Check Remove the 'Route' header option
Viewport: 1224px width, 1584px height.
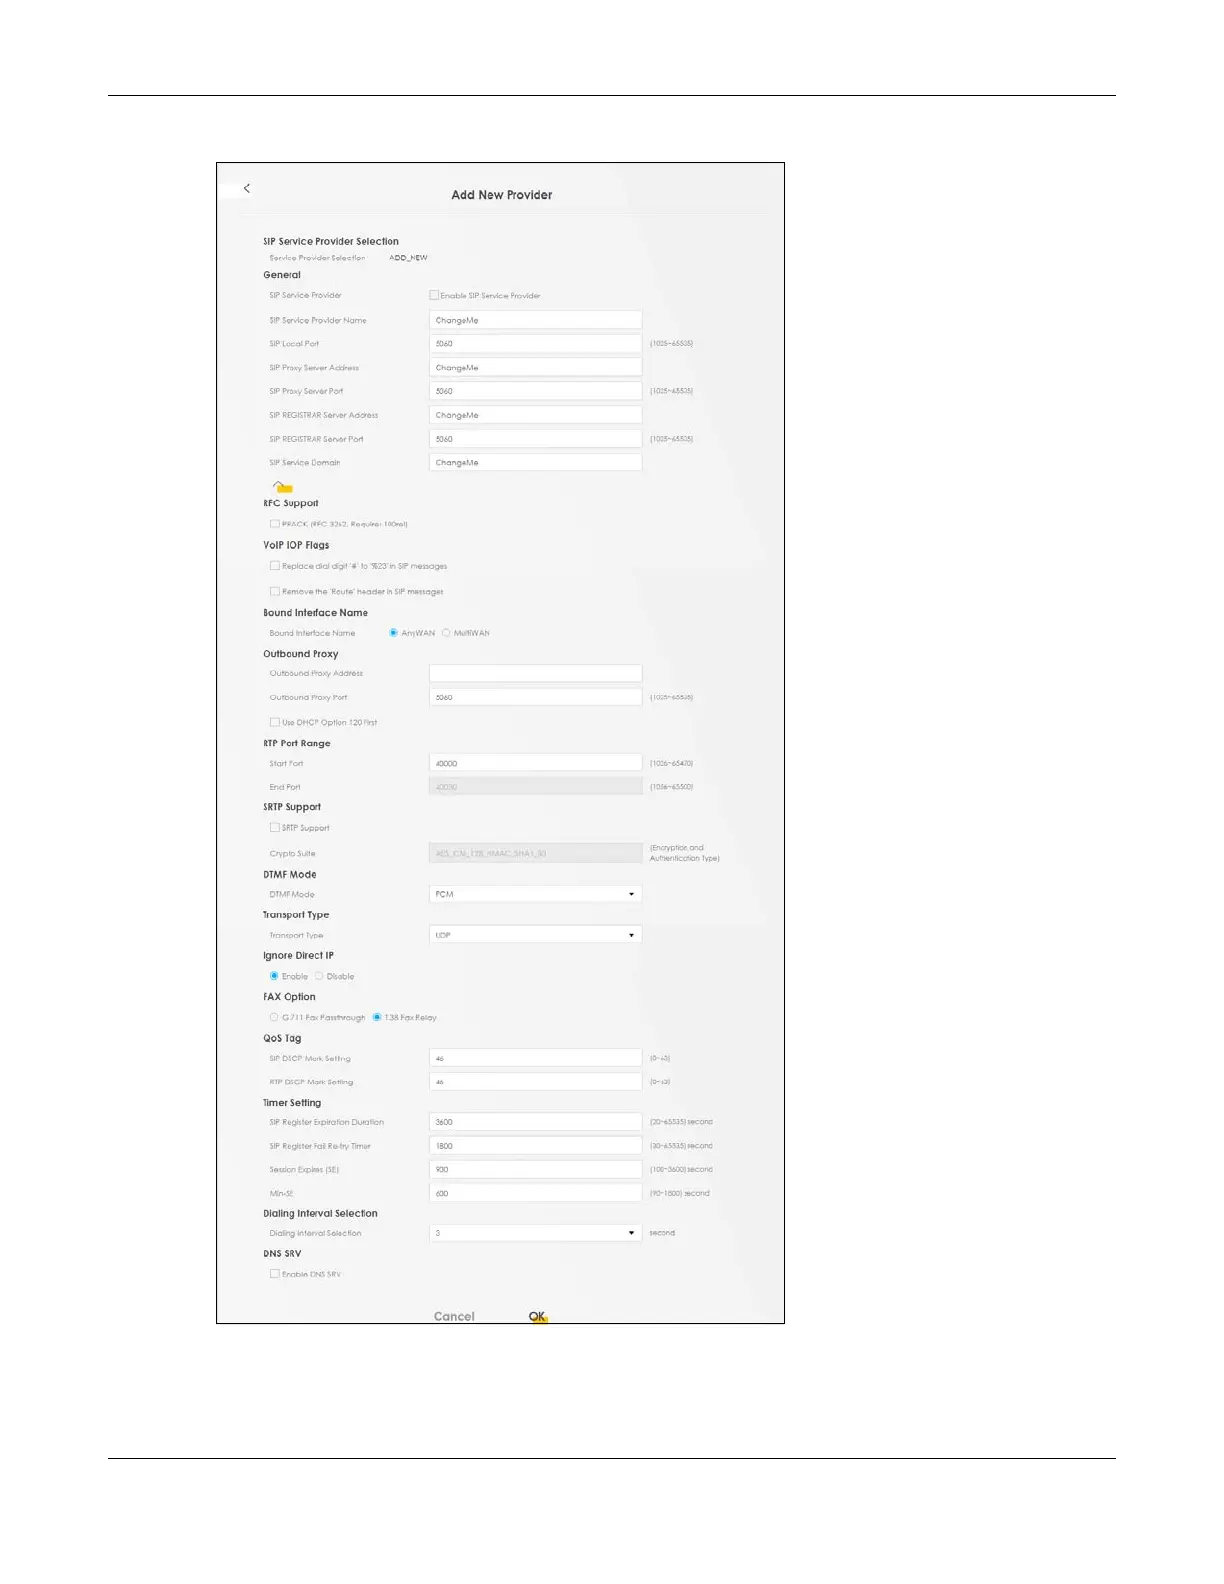click(274, 591)
